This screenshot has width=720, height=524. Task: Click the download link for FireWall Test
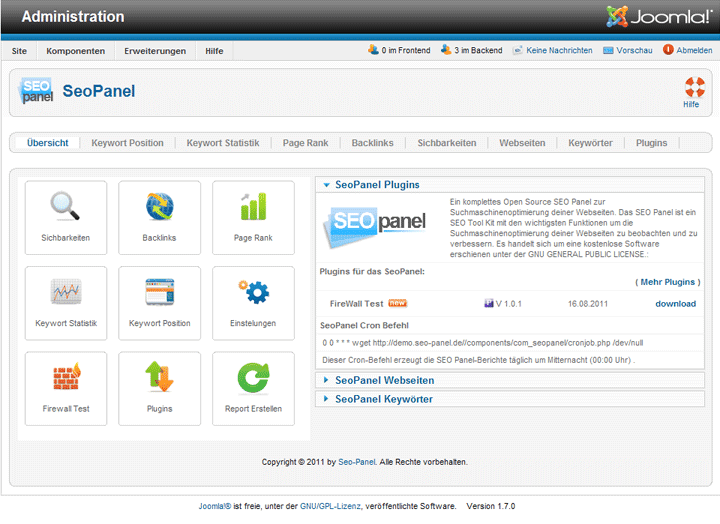pos(675,304)
